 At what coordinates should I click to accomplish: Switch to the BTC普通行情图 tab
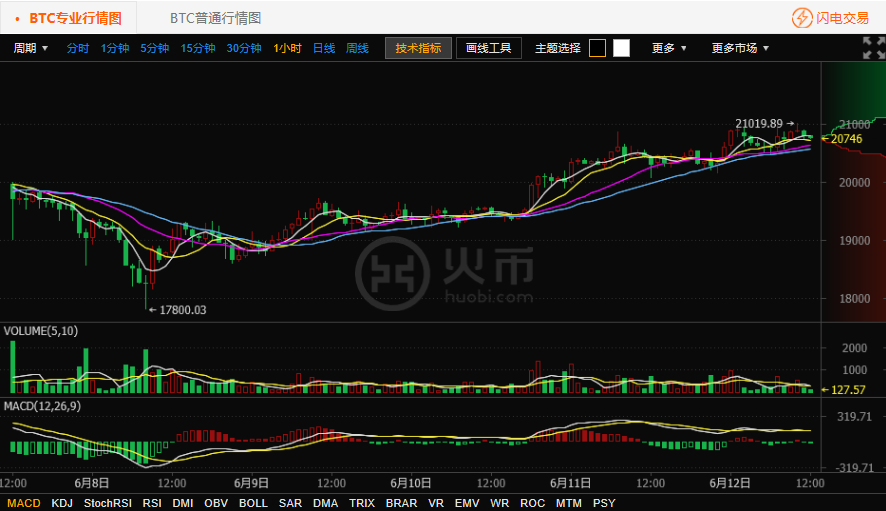tap(215, 18)
